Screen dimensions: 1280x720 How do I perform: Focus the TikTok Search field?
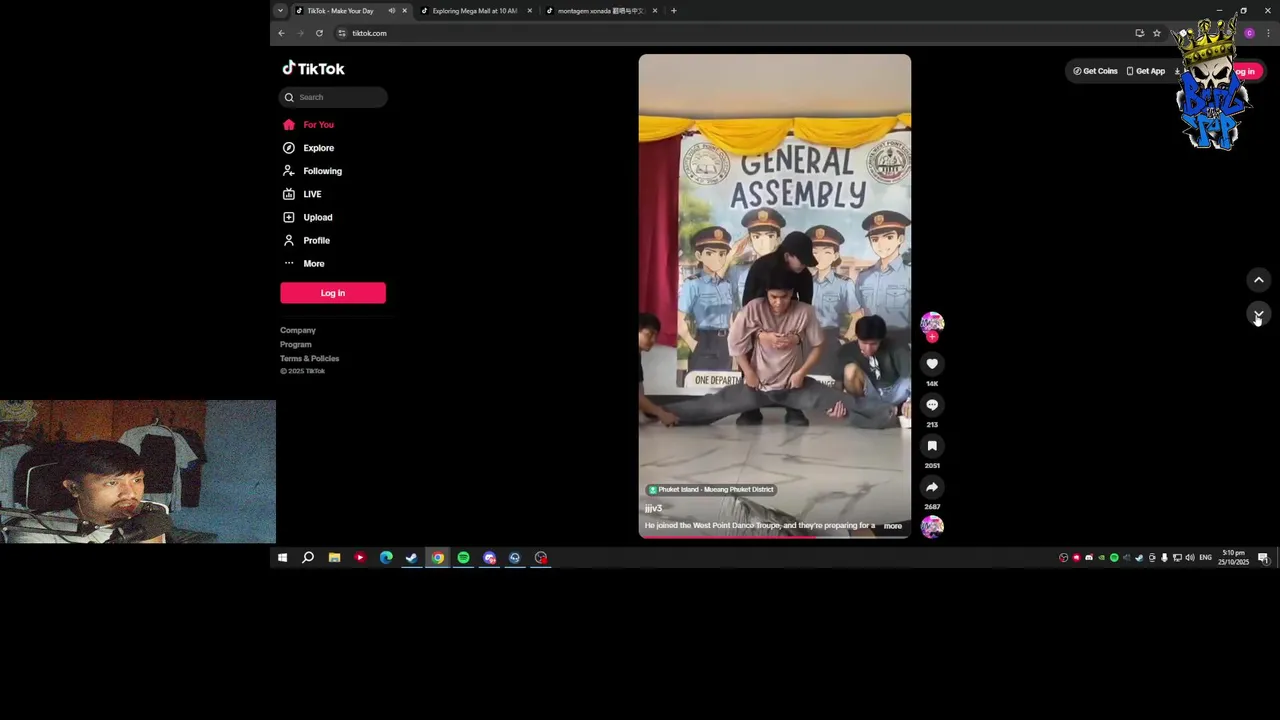(x=333, y=97)
